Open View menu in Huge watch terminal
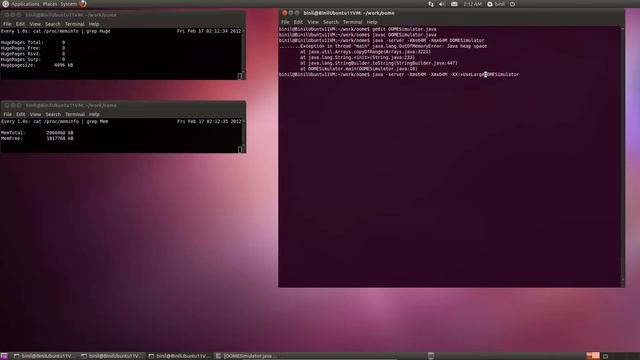 [x=35, y=24]
